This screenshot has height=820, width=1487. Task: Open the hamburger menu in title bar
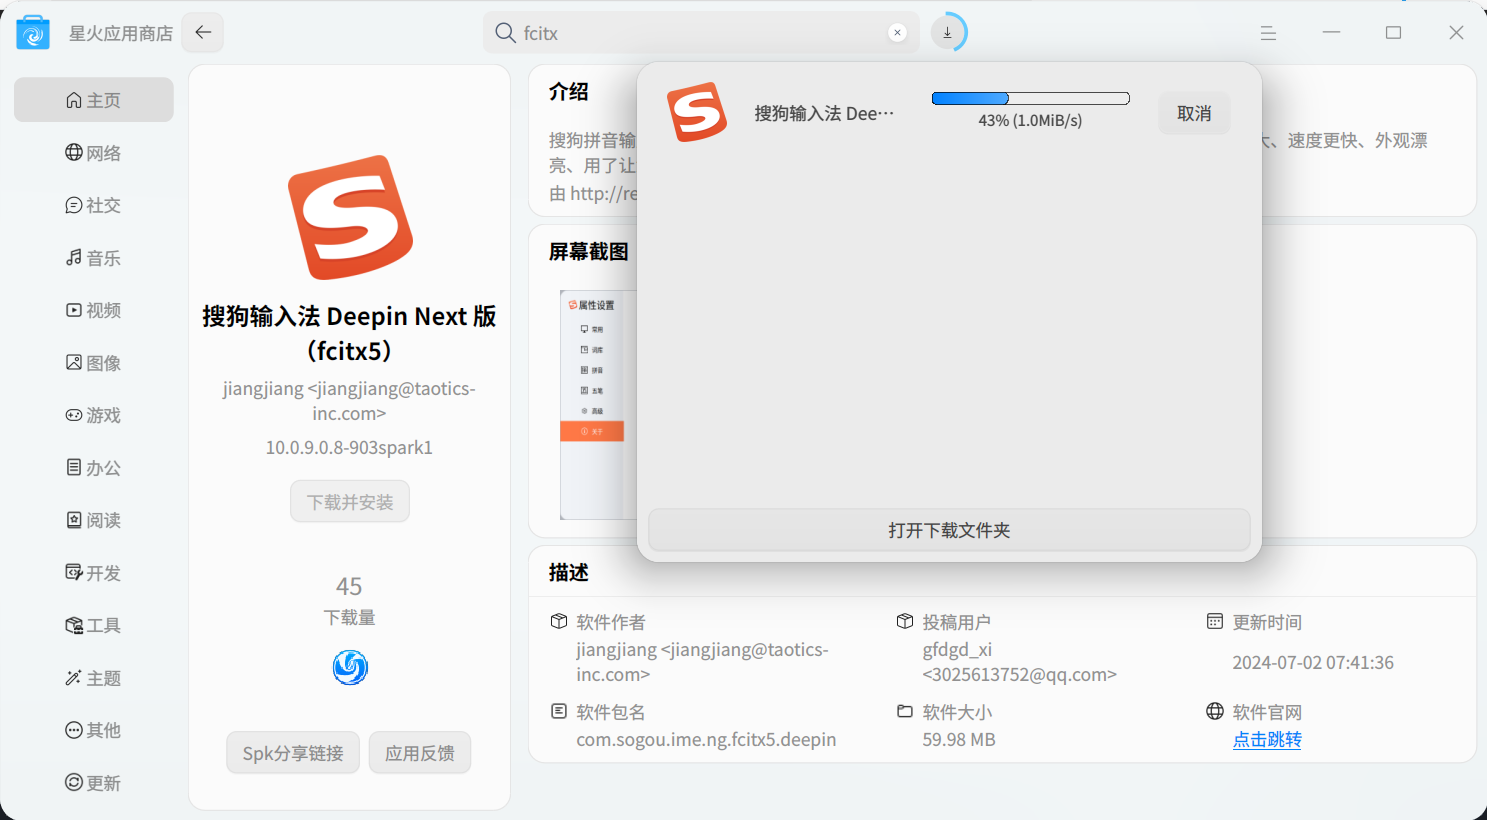tap(1268, 33)
